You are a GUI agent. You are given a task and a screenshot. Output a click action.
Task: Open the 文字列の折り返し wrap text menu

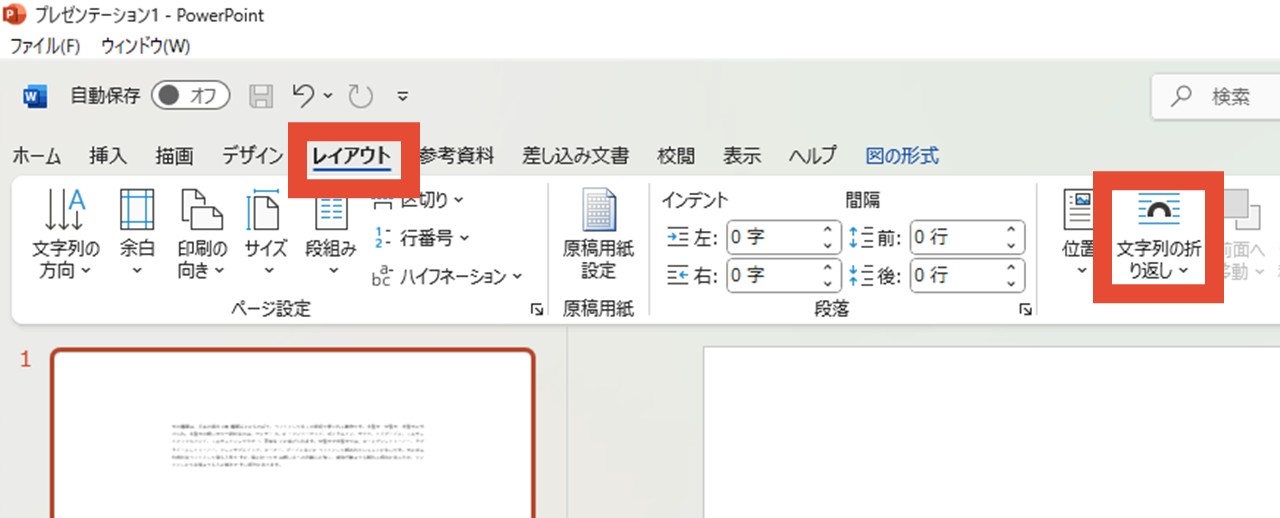1159,237
